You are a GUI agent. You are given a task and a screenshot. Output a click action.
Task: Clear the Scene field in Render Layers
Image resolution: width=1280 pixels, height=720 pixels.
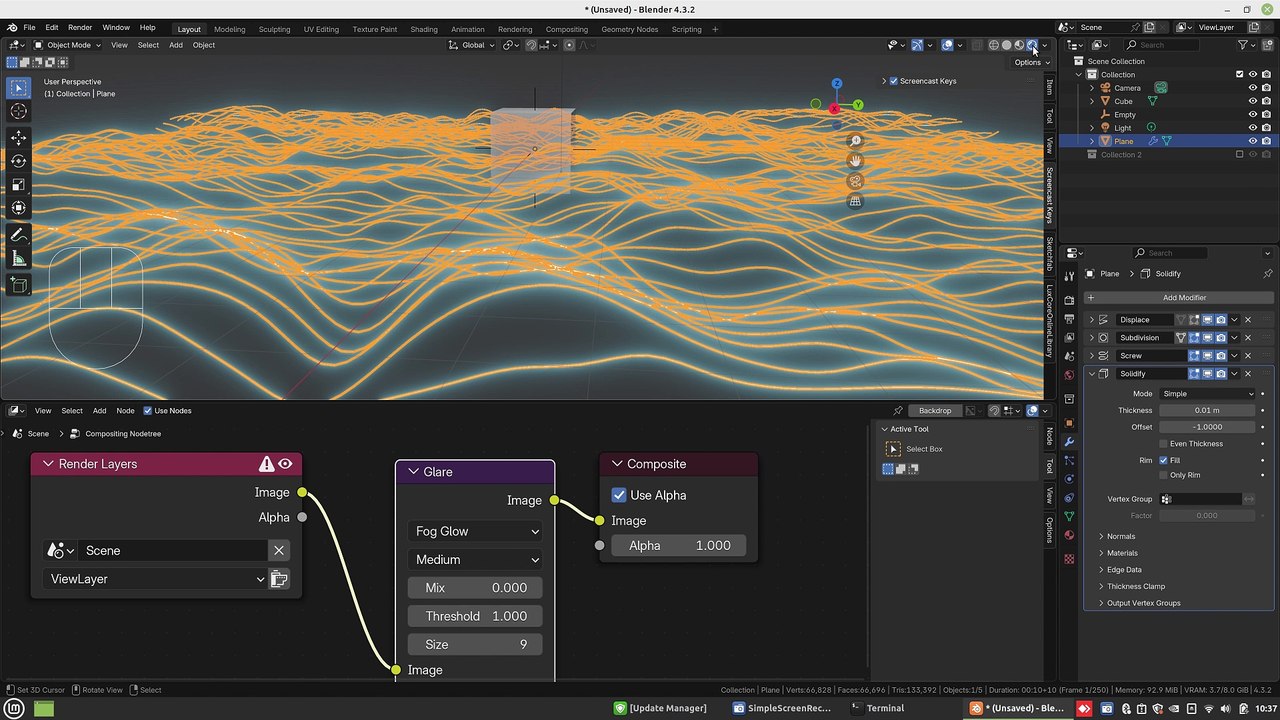279,550
